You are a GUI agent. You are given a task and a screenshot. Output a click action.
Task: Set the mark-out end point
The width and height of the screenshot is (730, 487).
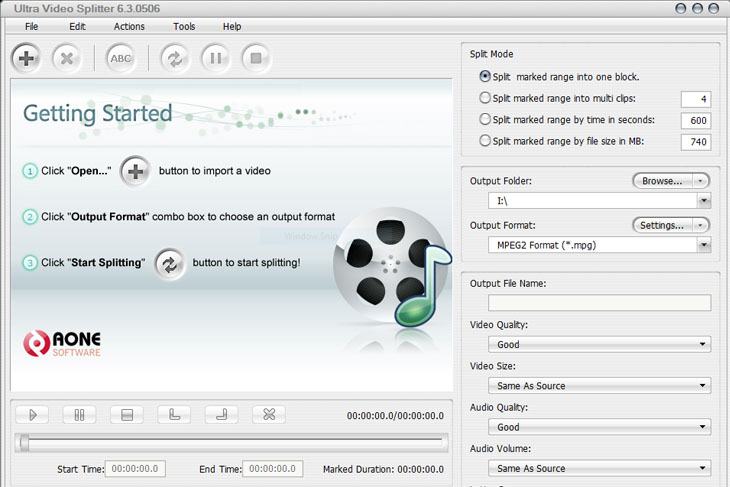(x=222, y=414)
